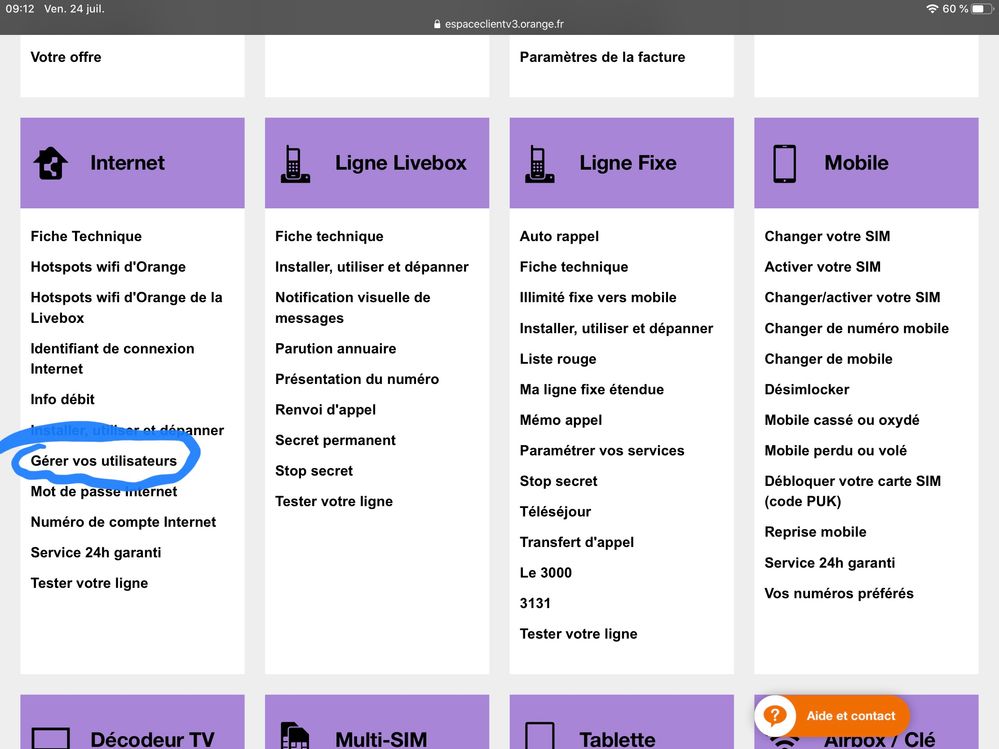Open Numéro de compte Internet link
This screenshot has height=749, width=999.
tap(124, 522)
